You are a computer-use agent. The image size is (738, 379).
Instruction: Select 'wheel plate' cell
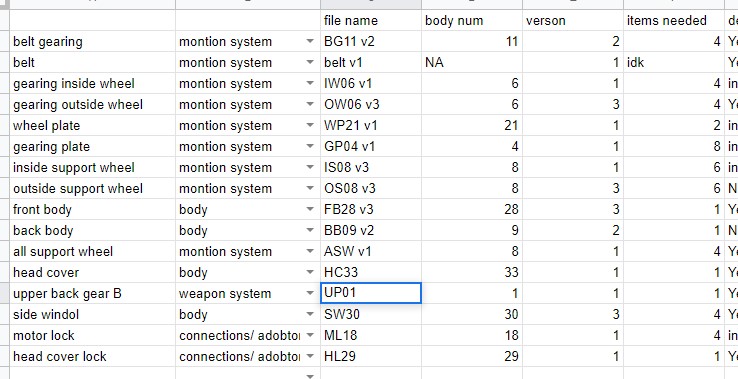[x=93, y=125]
